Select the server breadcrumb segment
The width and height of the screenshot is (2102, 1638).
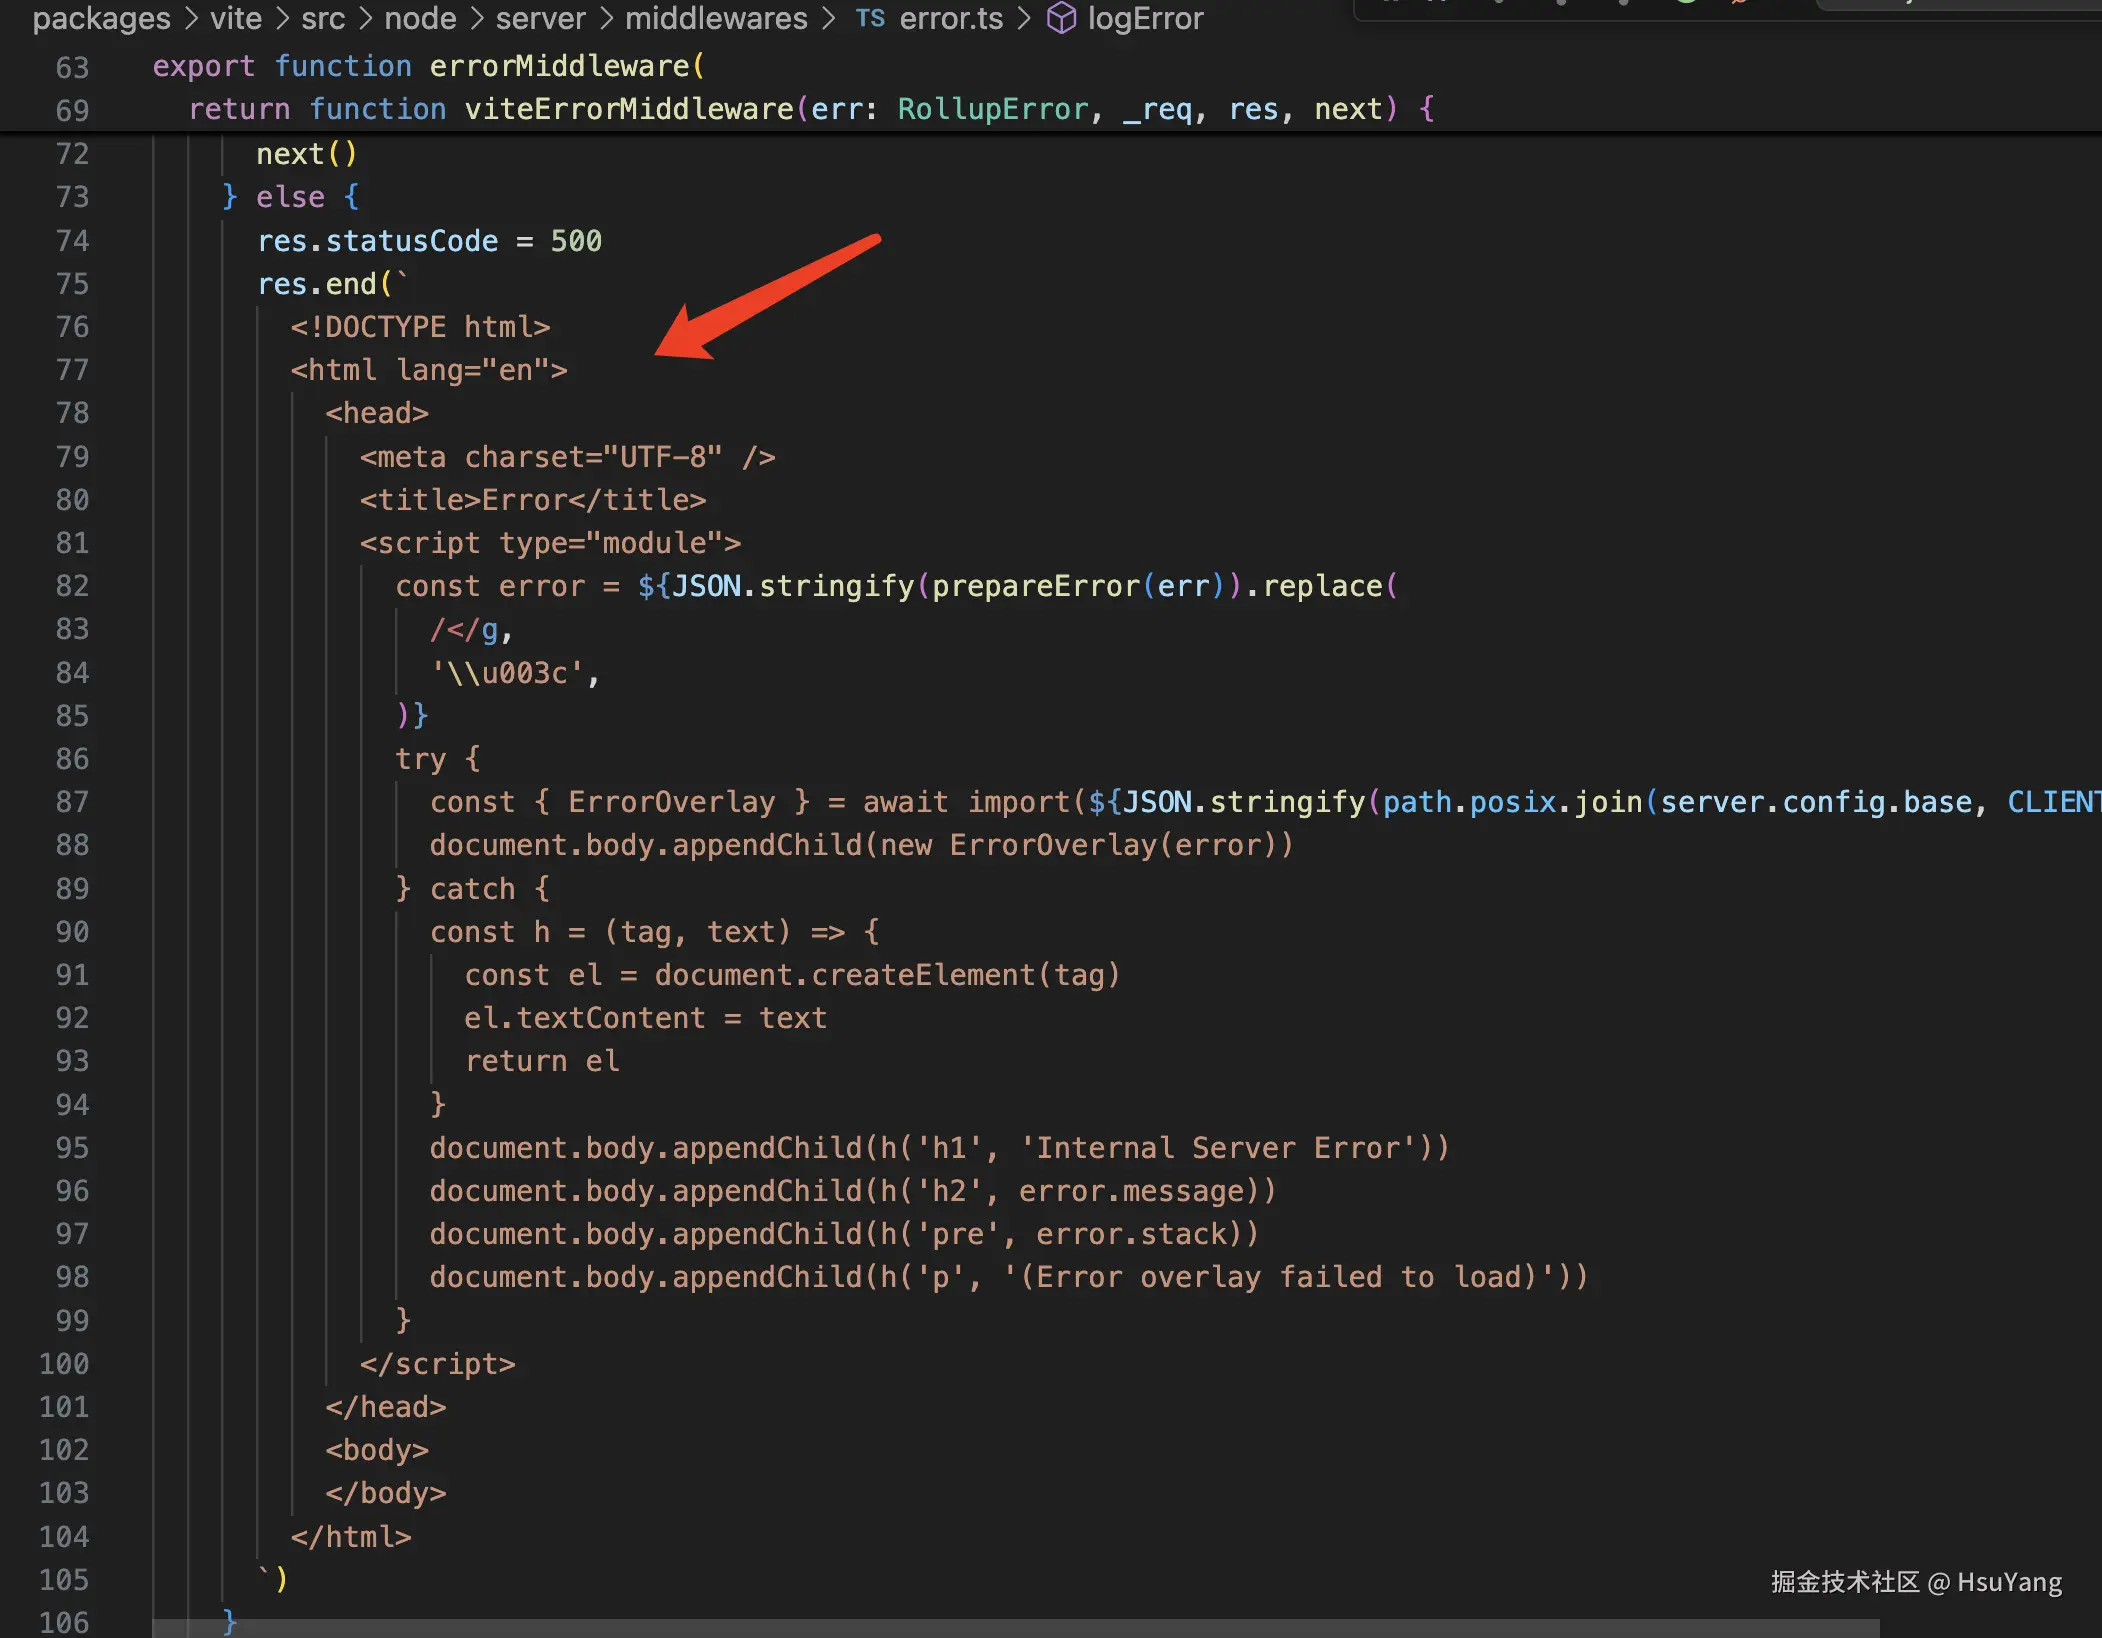(540, 18)
